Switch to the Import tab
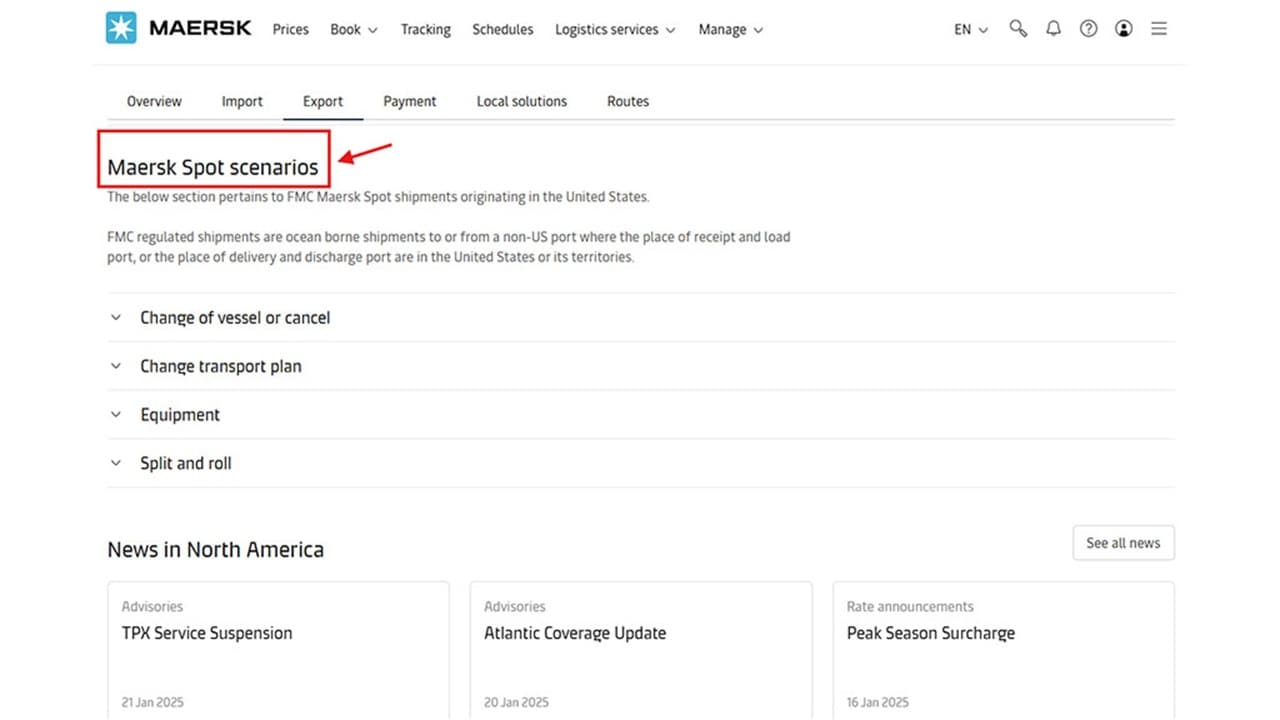The width and height of the screenshot is (1280, 720). tap(242, 102)
